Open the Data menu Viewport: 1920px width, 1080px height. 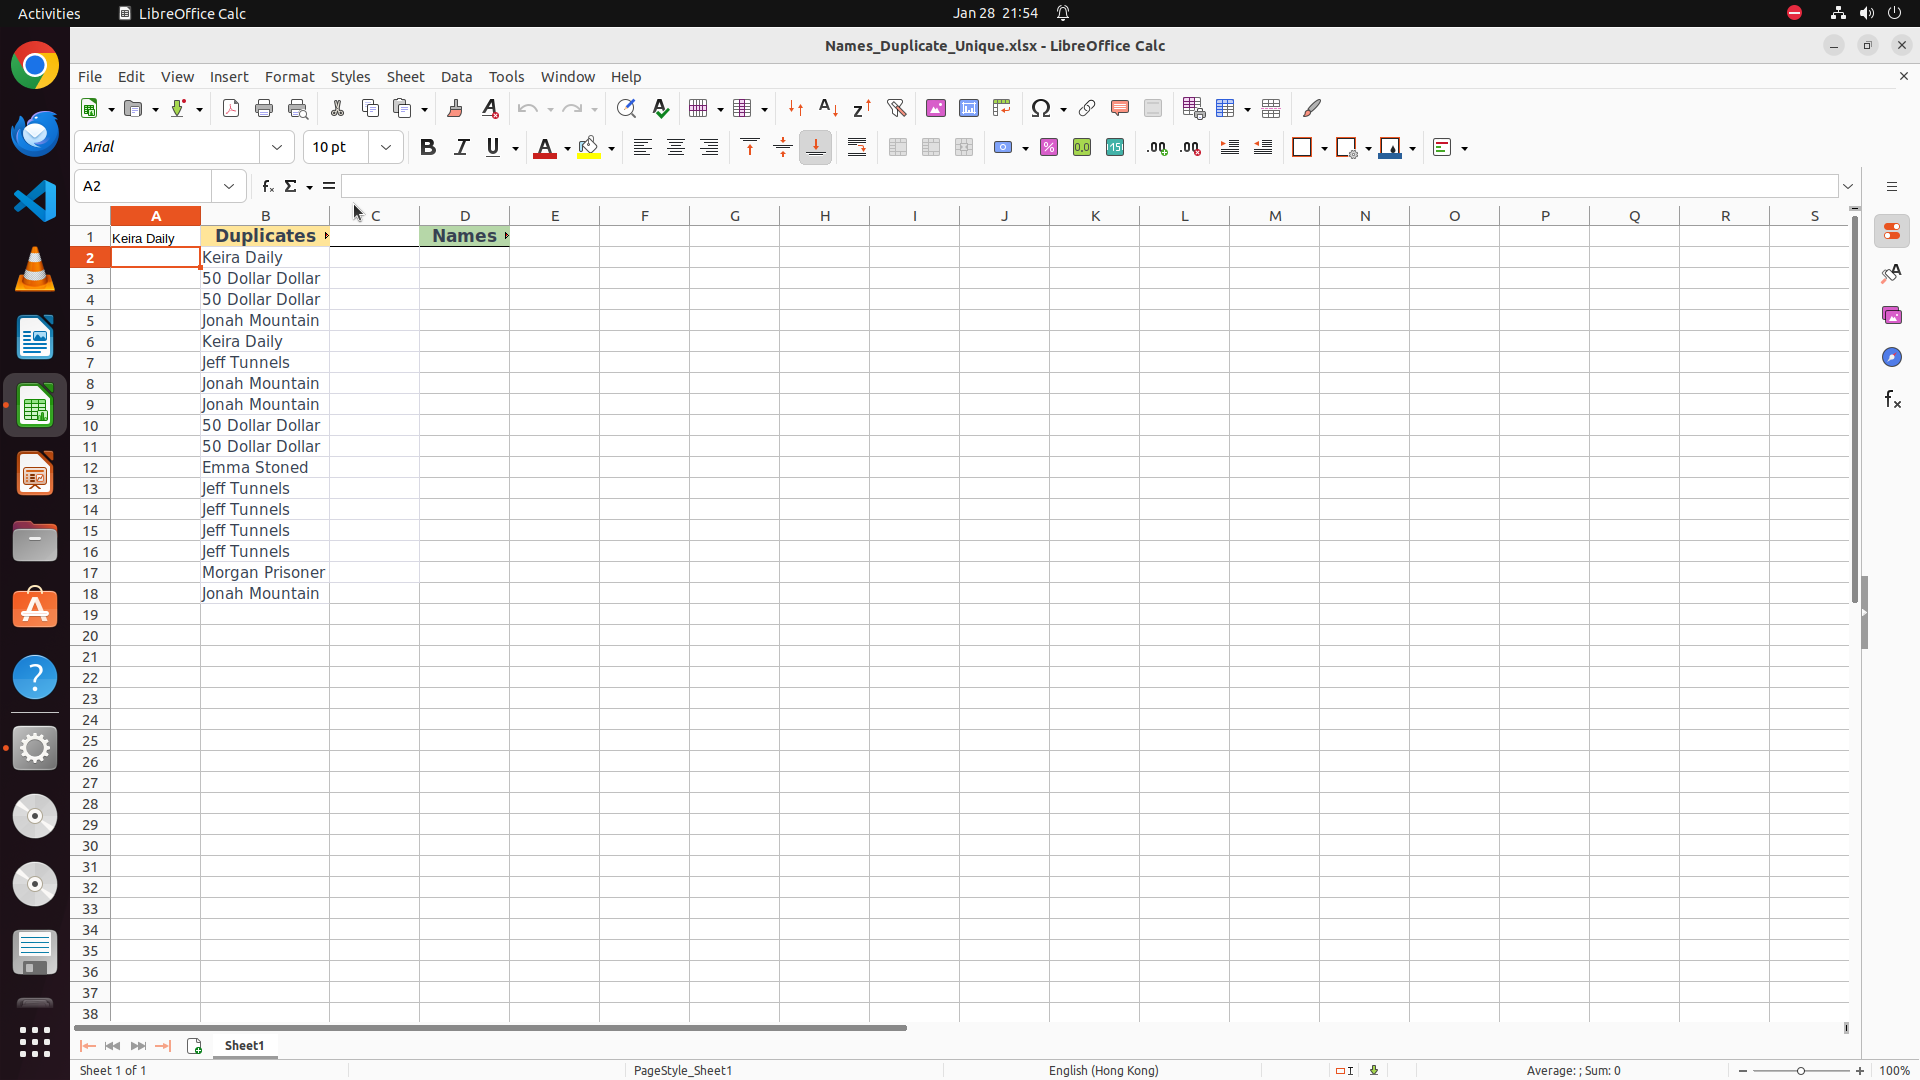pyautogui.click(x=456, y=77)
